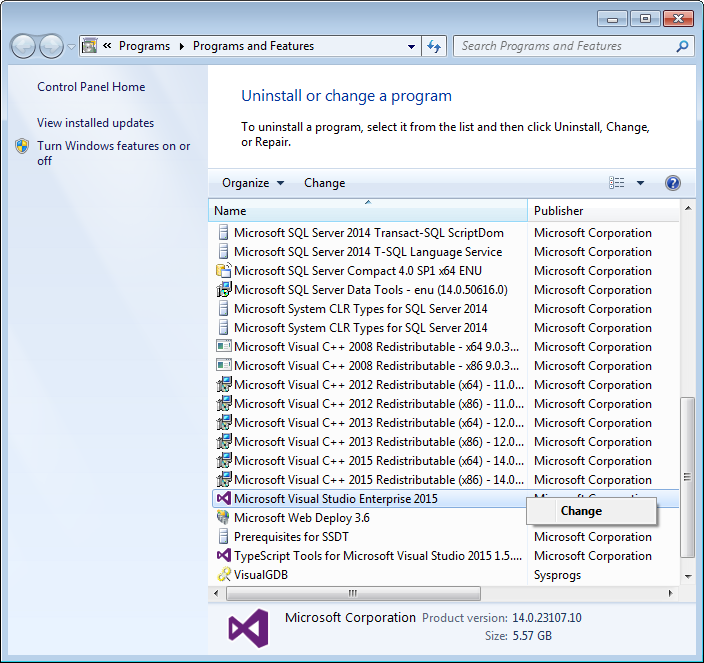This screenshot has width=704, height=663.
Task: Sort by the Name column header
Action: coord(368,211)
